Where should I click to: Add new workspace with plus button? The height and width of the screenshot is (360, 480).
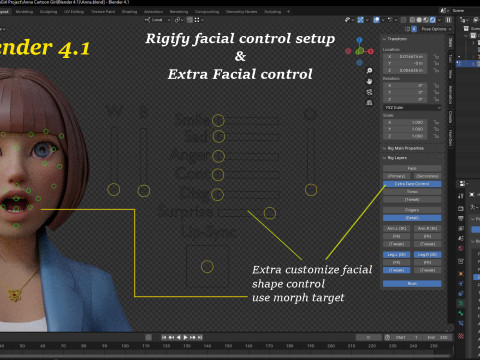(288, 12)
